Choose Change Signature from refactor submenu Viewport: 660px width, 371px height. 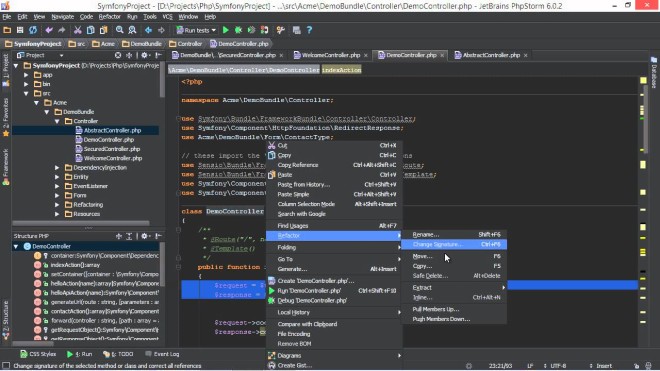454,244
